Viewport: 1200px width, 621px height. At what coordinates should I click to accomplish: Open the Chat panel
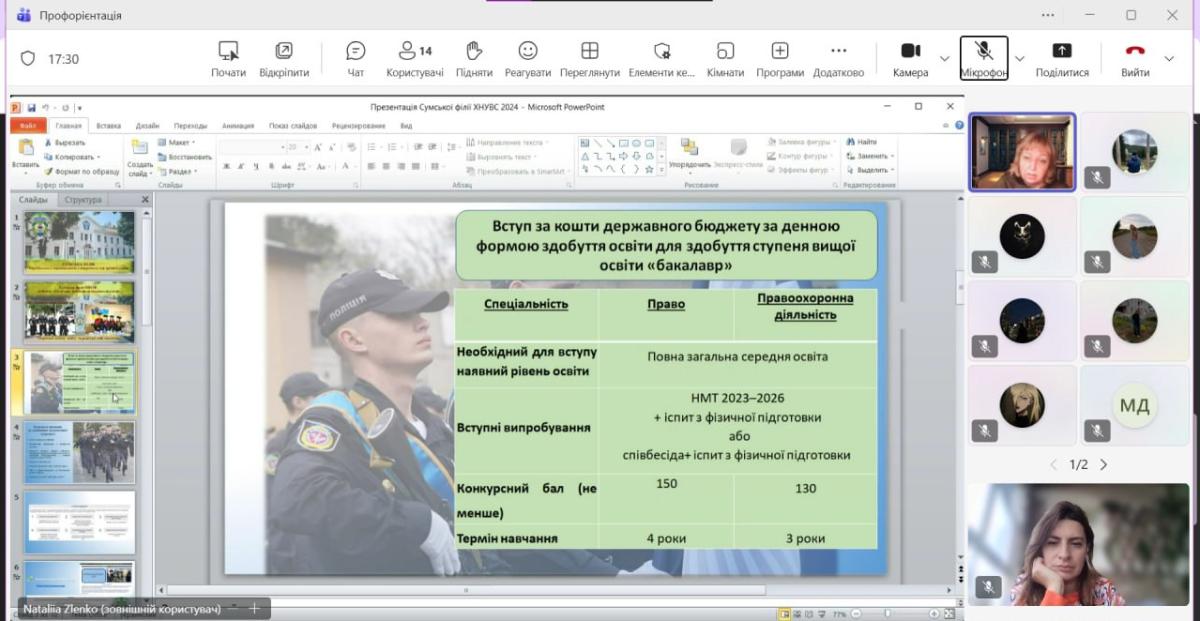[x=355, y=59]
